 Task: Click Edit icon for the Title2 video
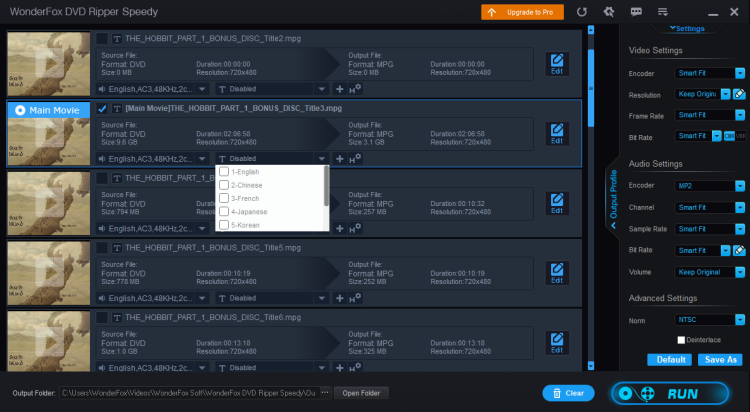coord(557,65)
